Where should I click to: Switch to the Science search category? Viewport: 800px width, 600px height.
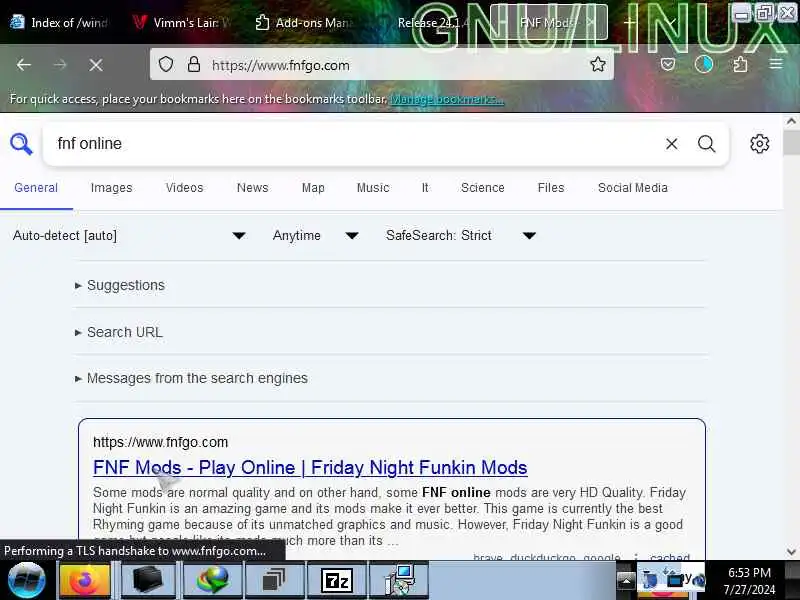tap(483, 188)
